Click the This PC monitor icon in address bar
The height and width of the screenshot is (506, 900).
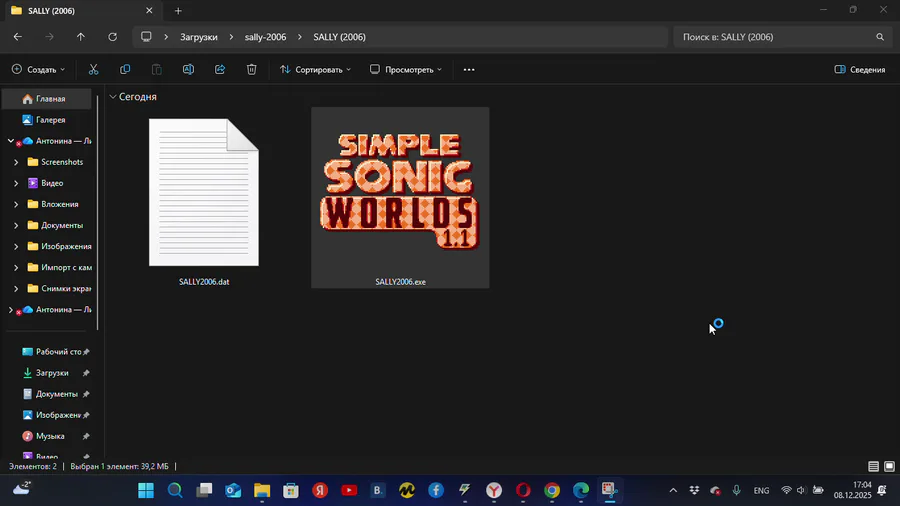click(x=146, y=37)
